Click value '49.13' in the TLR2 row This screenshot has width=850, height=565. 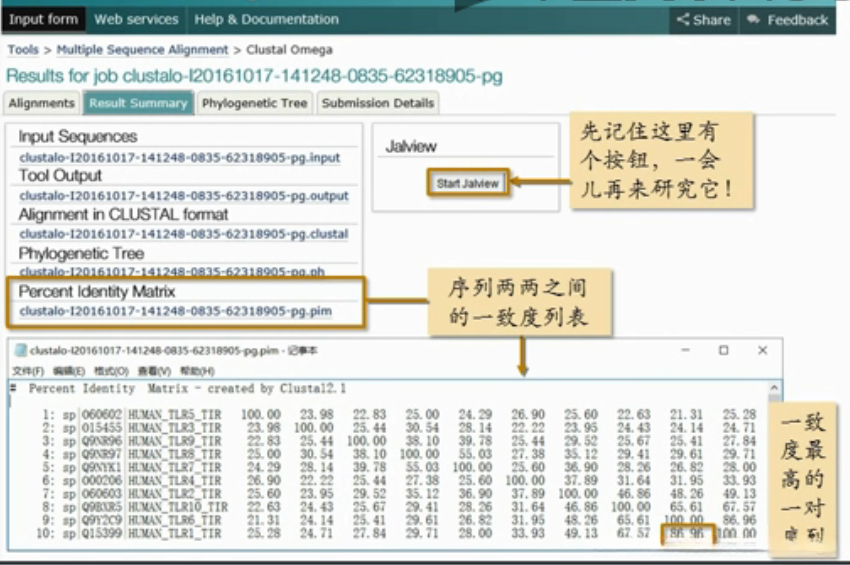pyautogui.click(x=739, y=494)
